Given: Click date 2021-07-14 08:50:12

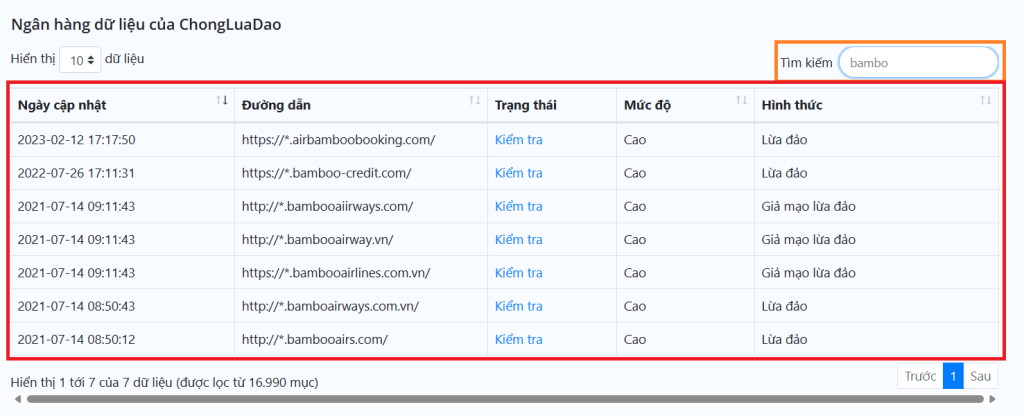Looking at the screenshot, I should click(x=76, y=340).
